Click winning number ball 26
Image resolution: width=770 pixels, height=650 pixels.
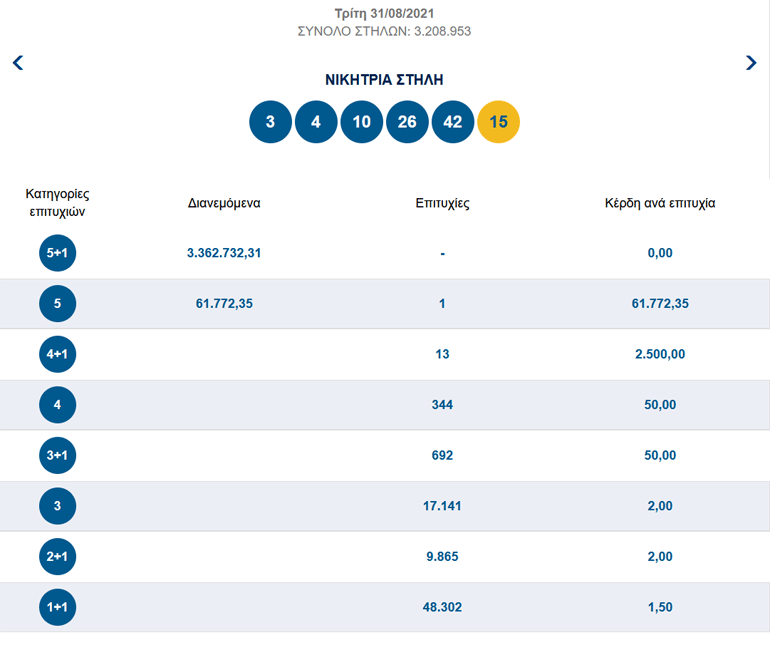click(x=407, y=122)
